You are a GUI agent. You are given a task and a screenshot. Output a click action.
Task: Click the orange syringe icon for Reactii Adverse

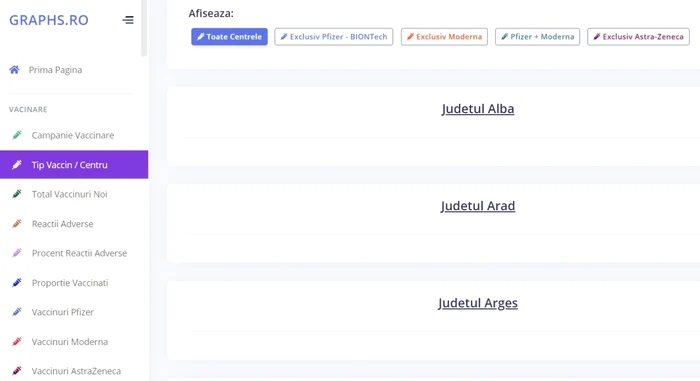click(17, 223)
